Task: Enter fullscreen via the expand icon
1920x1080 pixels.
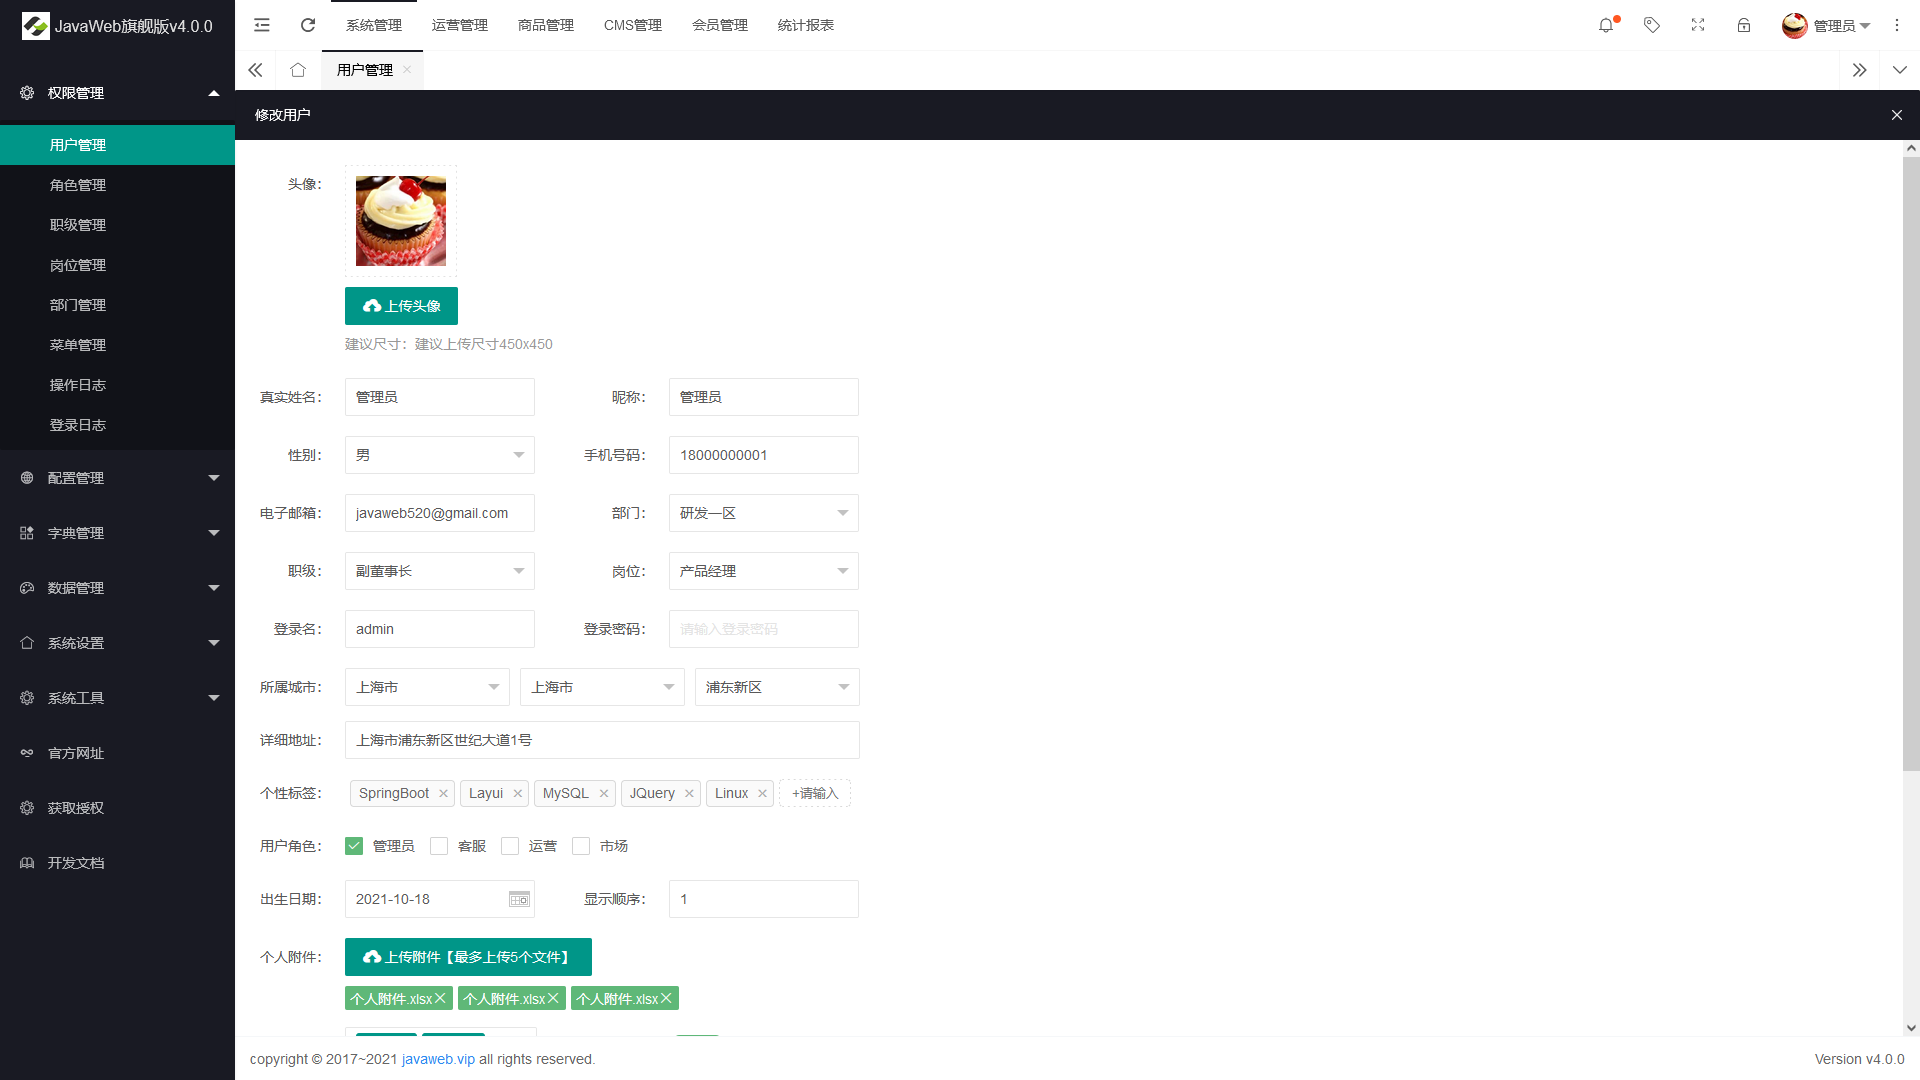Action: click(1698, 25)
